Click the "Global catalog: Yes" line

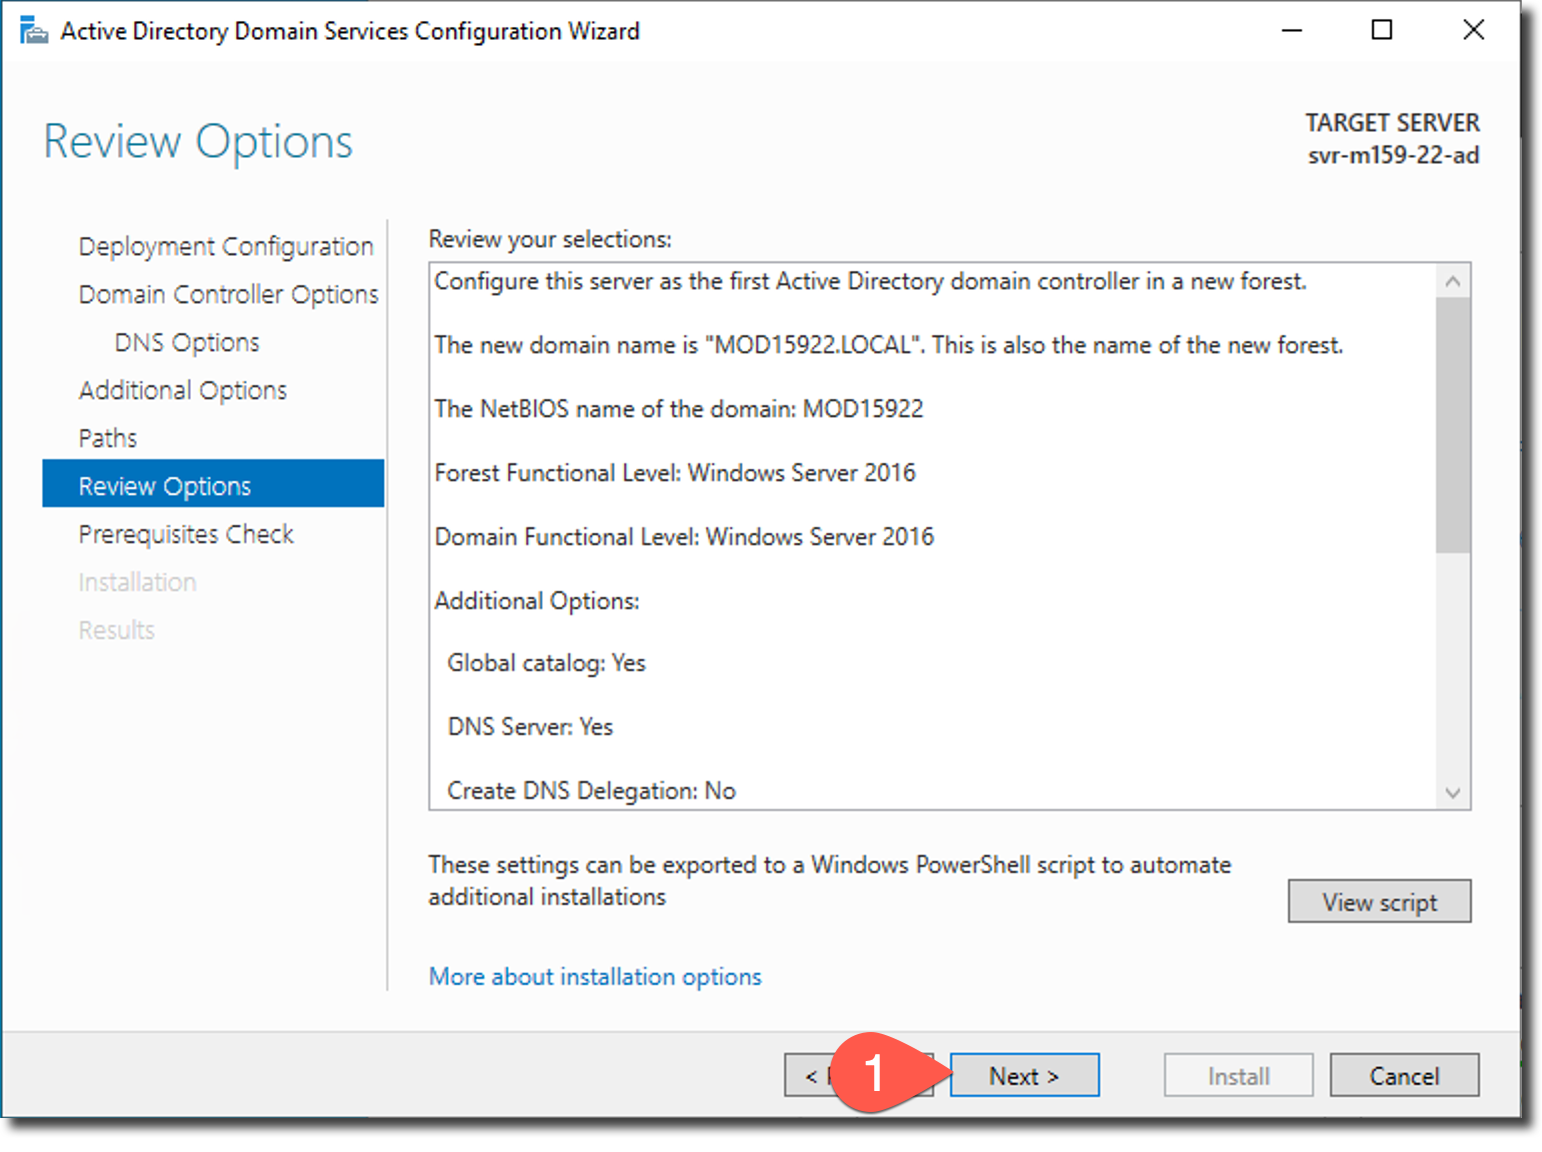546,663
